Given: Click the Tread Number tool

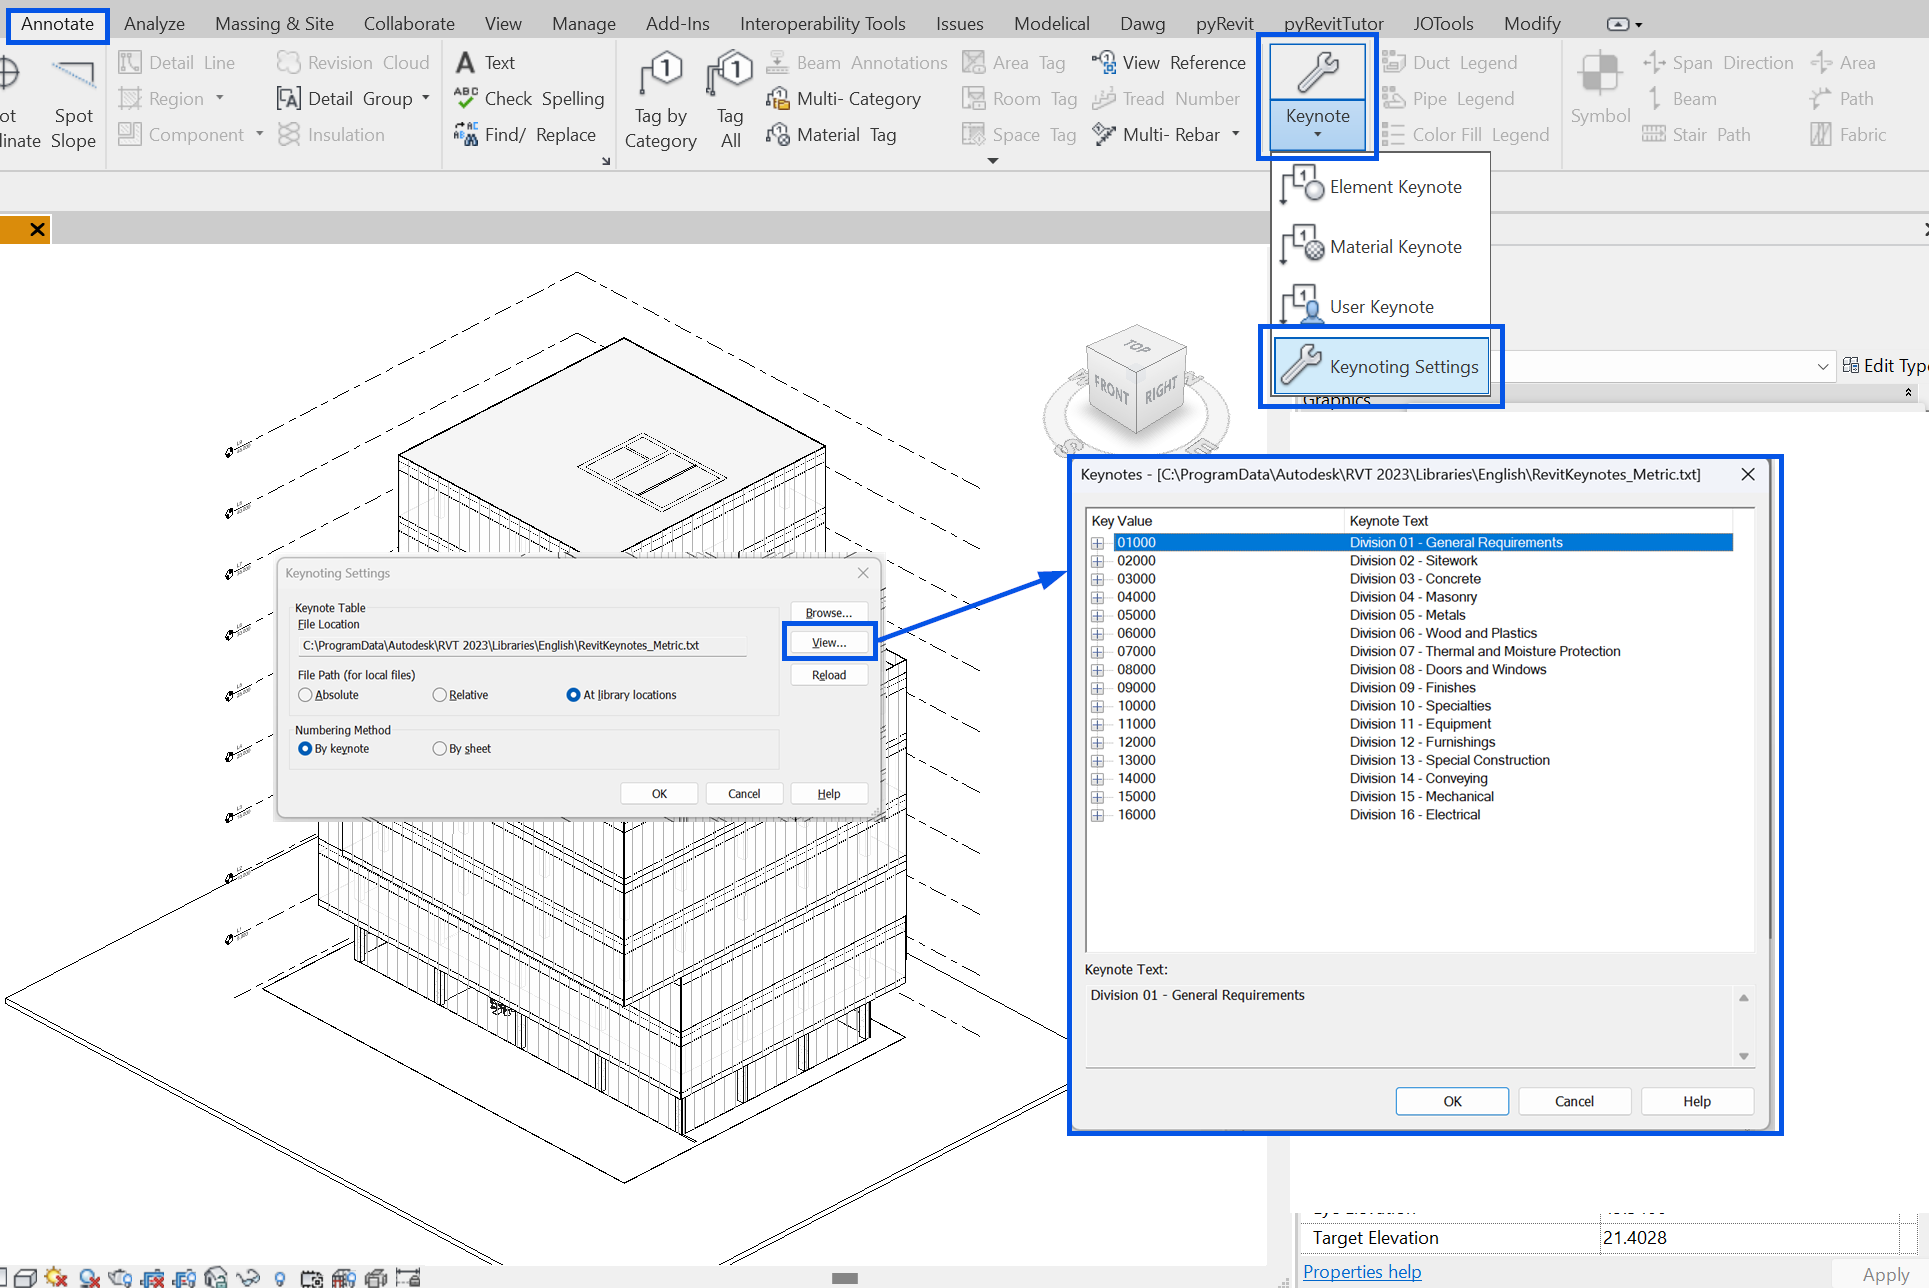Looking at the screenshot, I should click(1165, 98).
